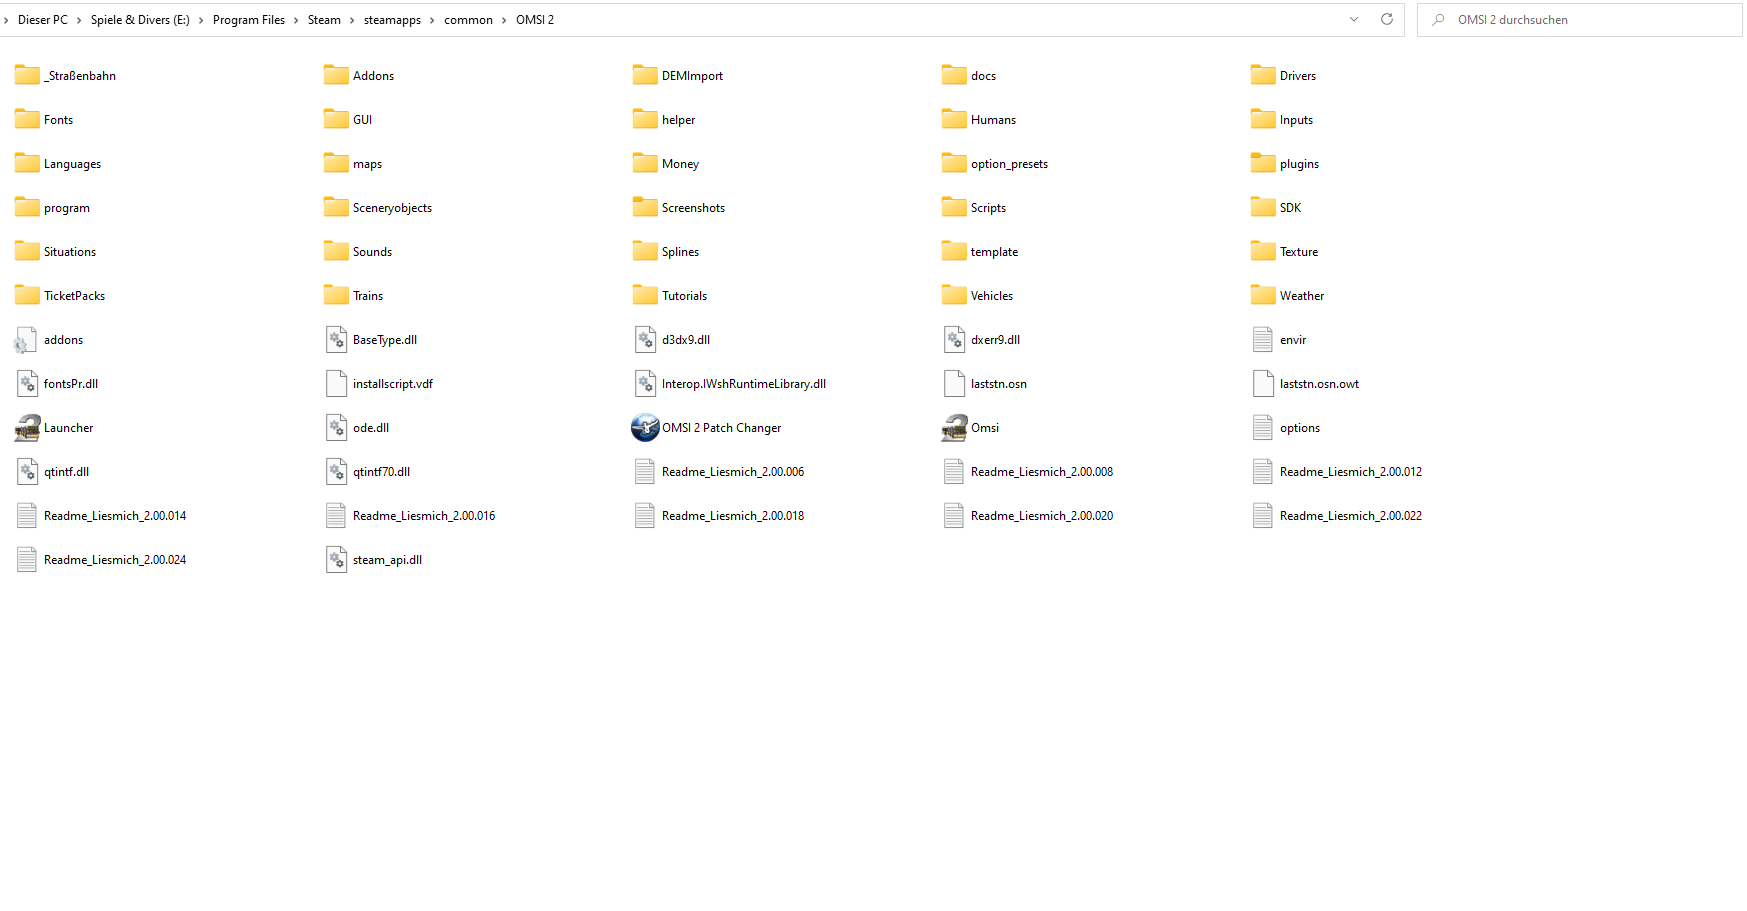The image size is (1747, 911).
Task: Select the maps folder
Action: point(353,164)
